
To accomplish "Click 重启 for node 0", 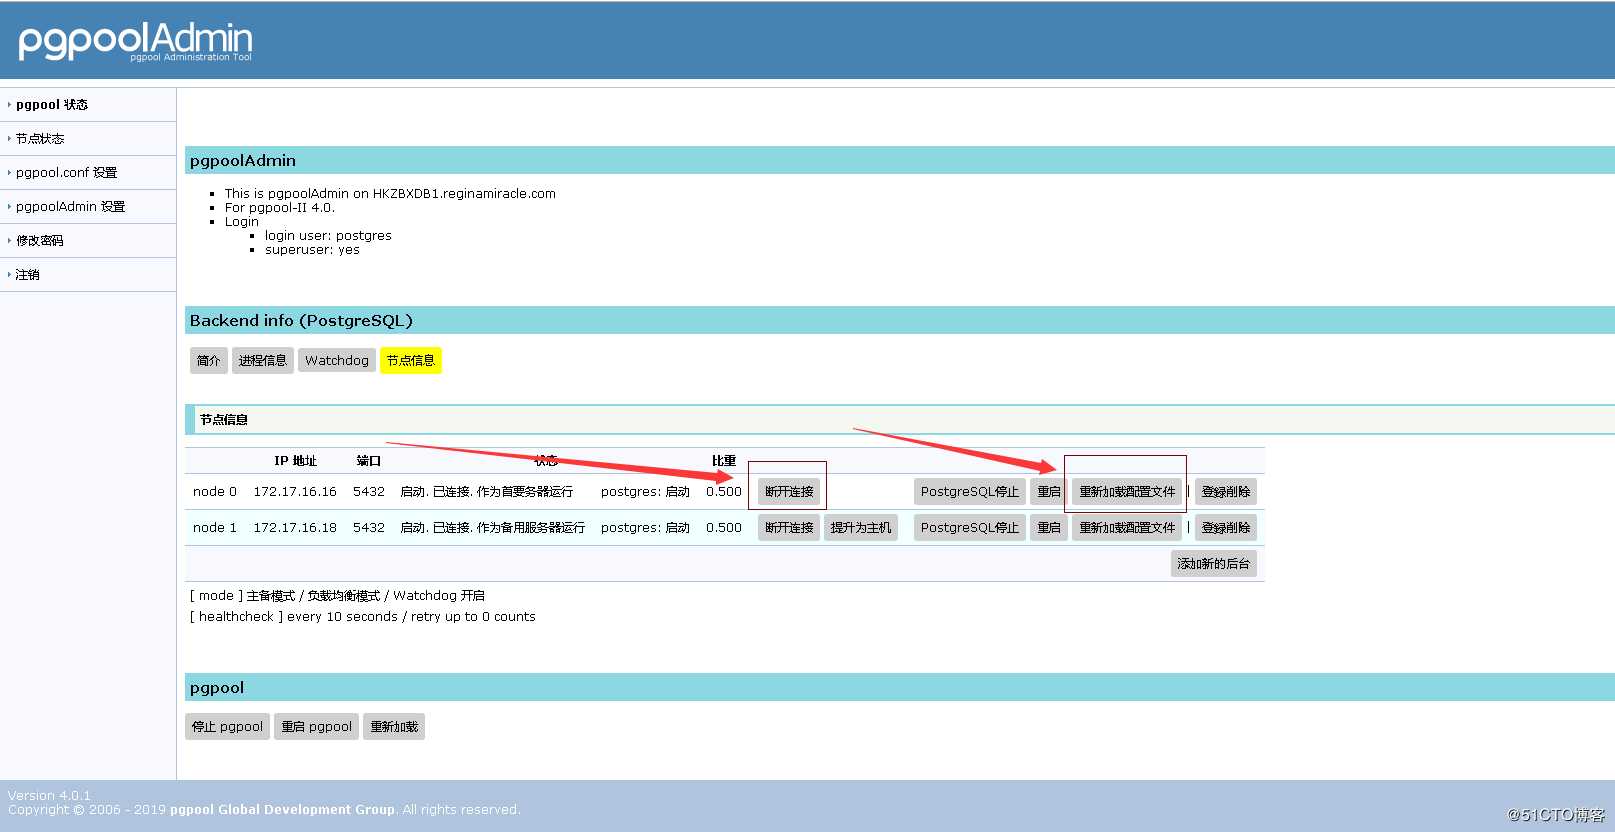I will click(1049, 492).
